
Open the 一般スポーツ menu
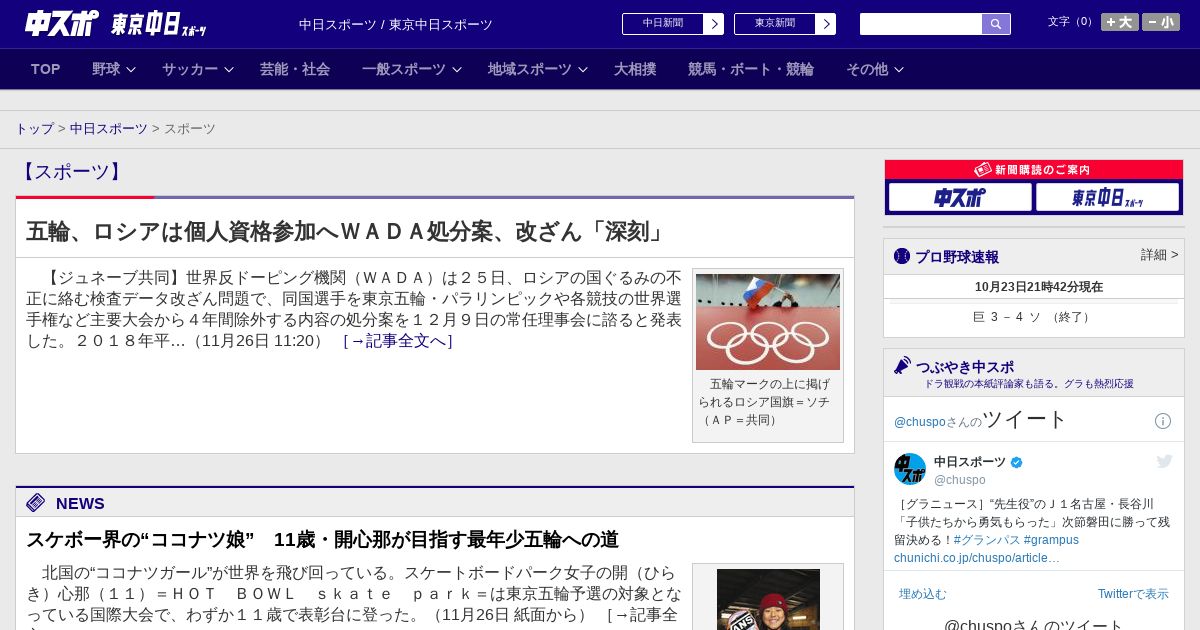404,69
